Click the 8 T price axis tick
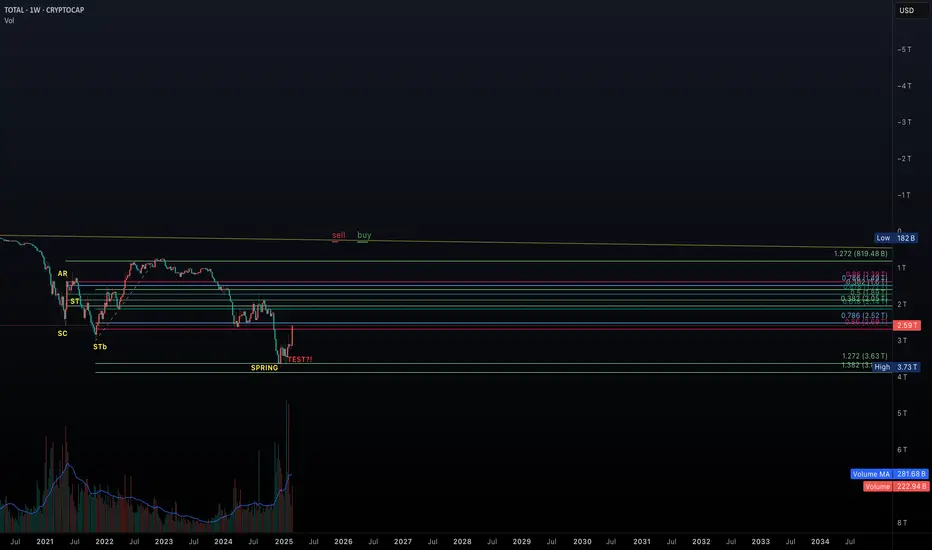The image size is (932, 550). tap(902, 523)
